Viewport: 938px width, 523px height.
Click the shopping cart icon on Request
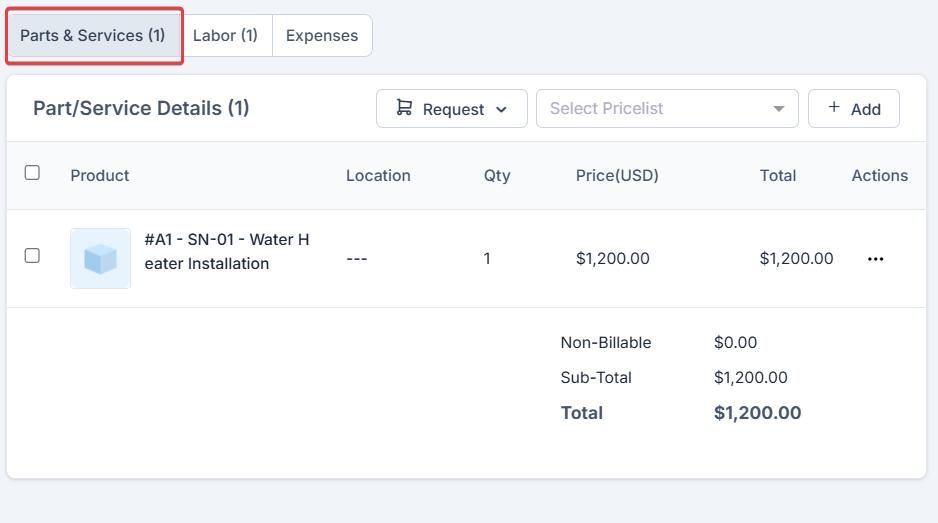[404, 108]
